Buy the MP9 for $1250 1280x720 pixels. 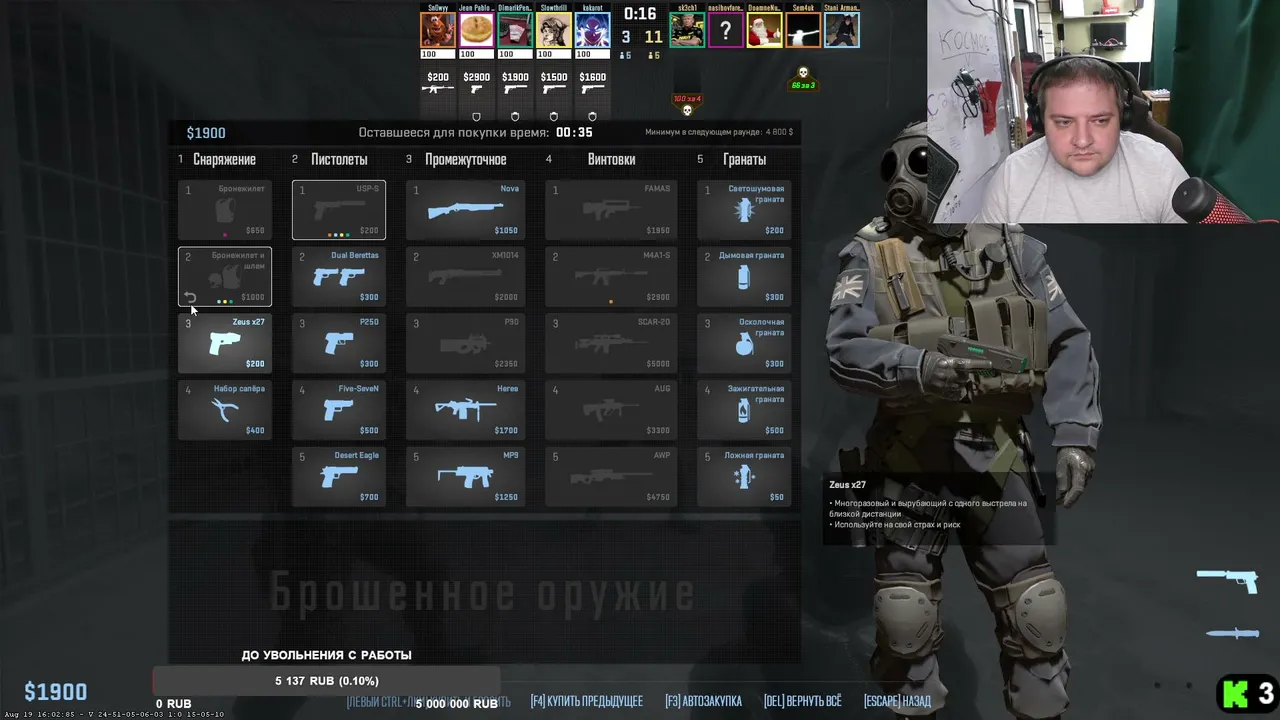(x=466, y=477)
